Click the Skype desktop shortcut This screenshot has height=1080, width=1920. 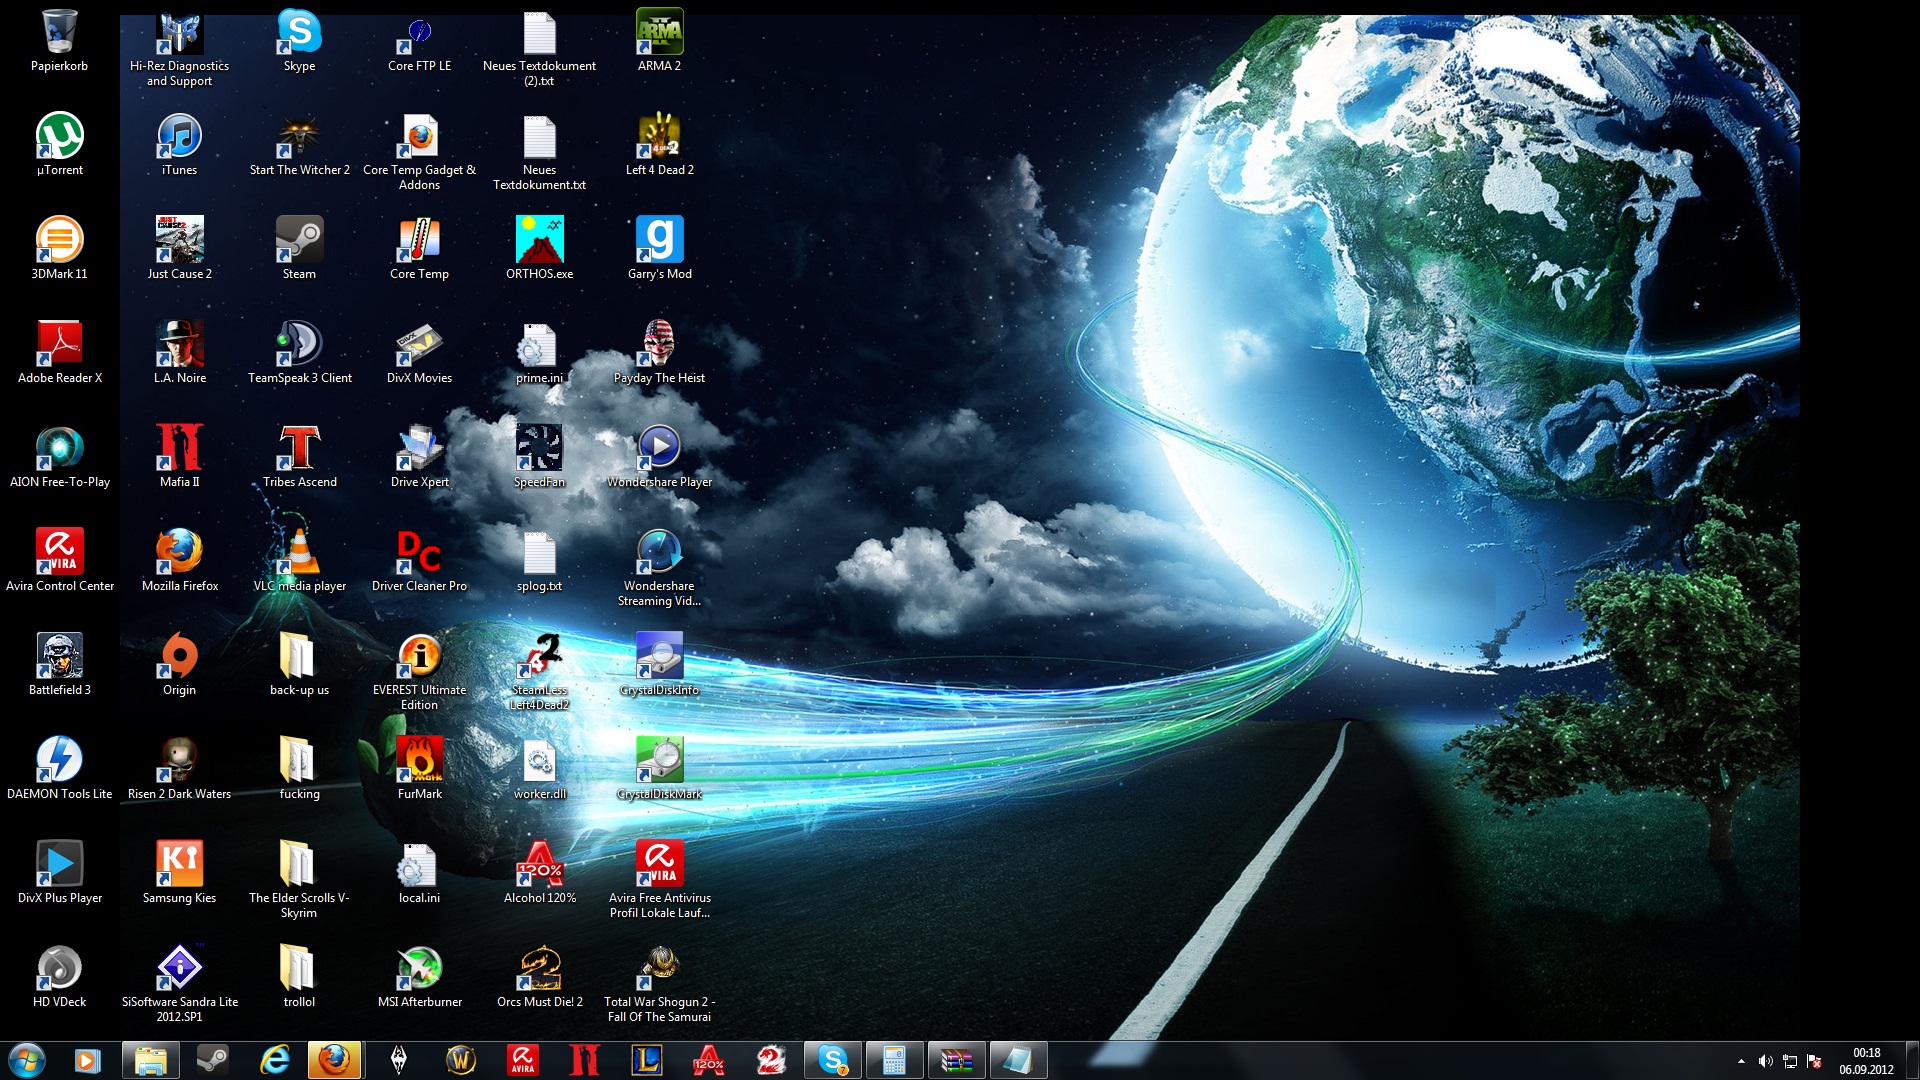[x=299, y=40]
